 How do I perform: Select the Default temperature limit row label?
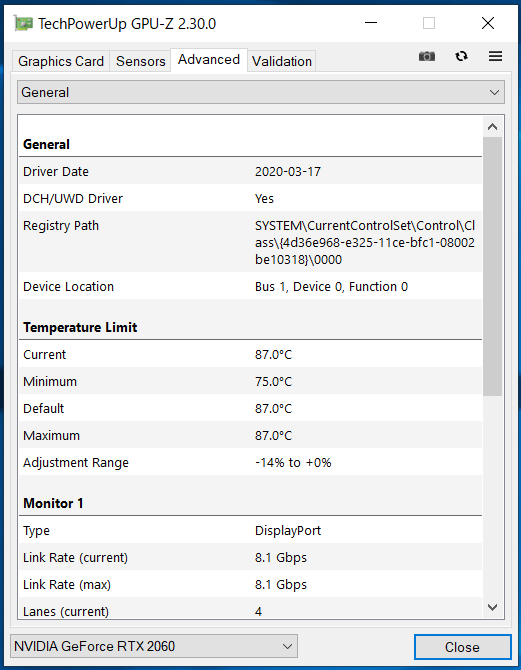[x=44, y=408]
